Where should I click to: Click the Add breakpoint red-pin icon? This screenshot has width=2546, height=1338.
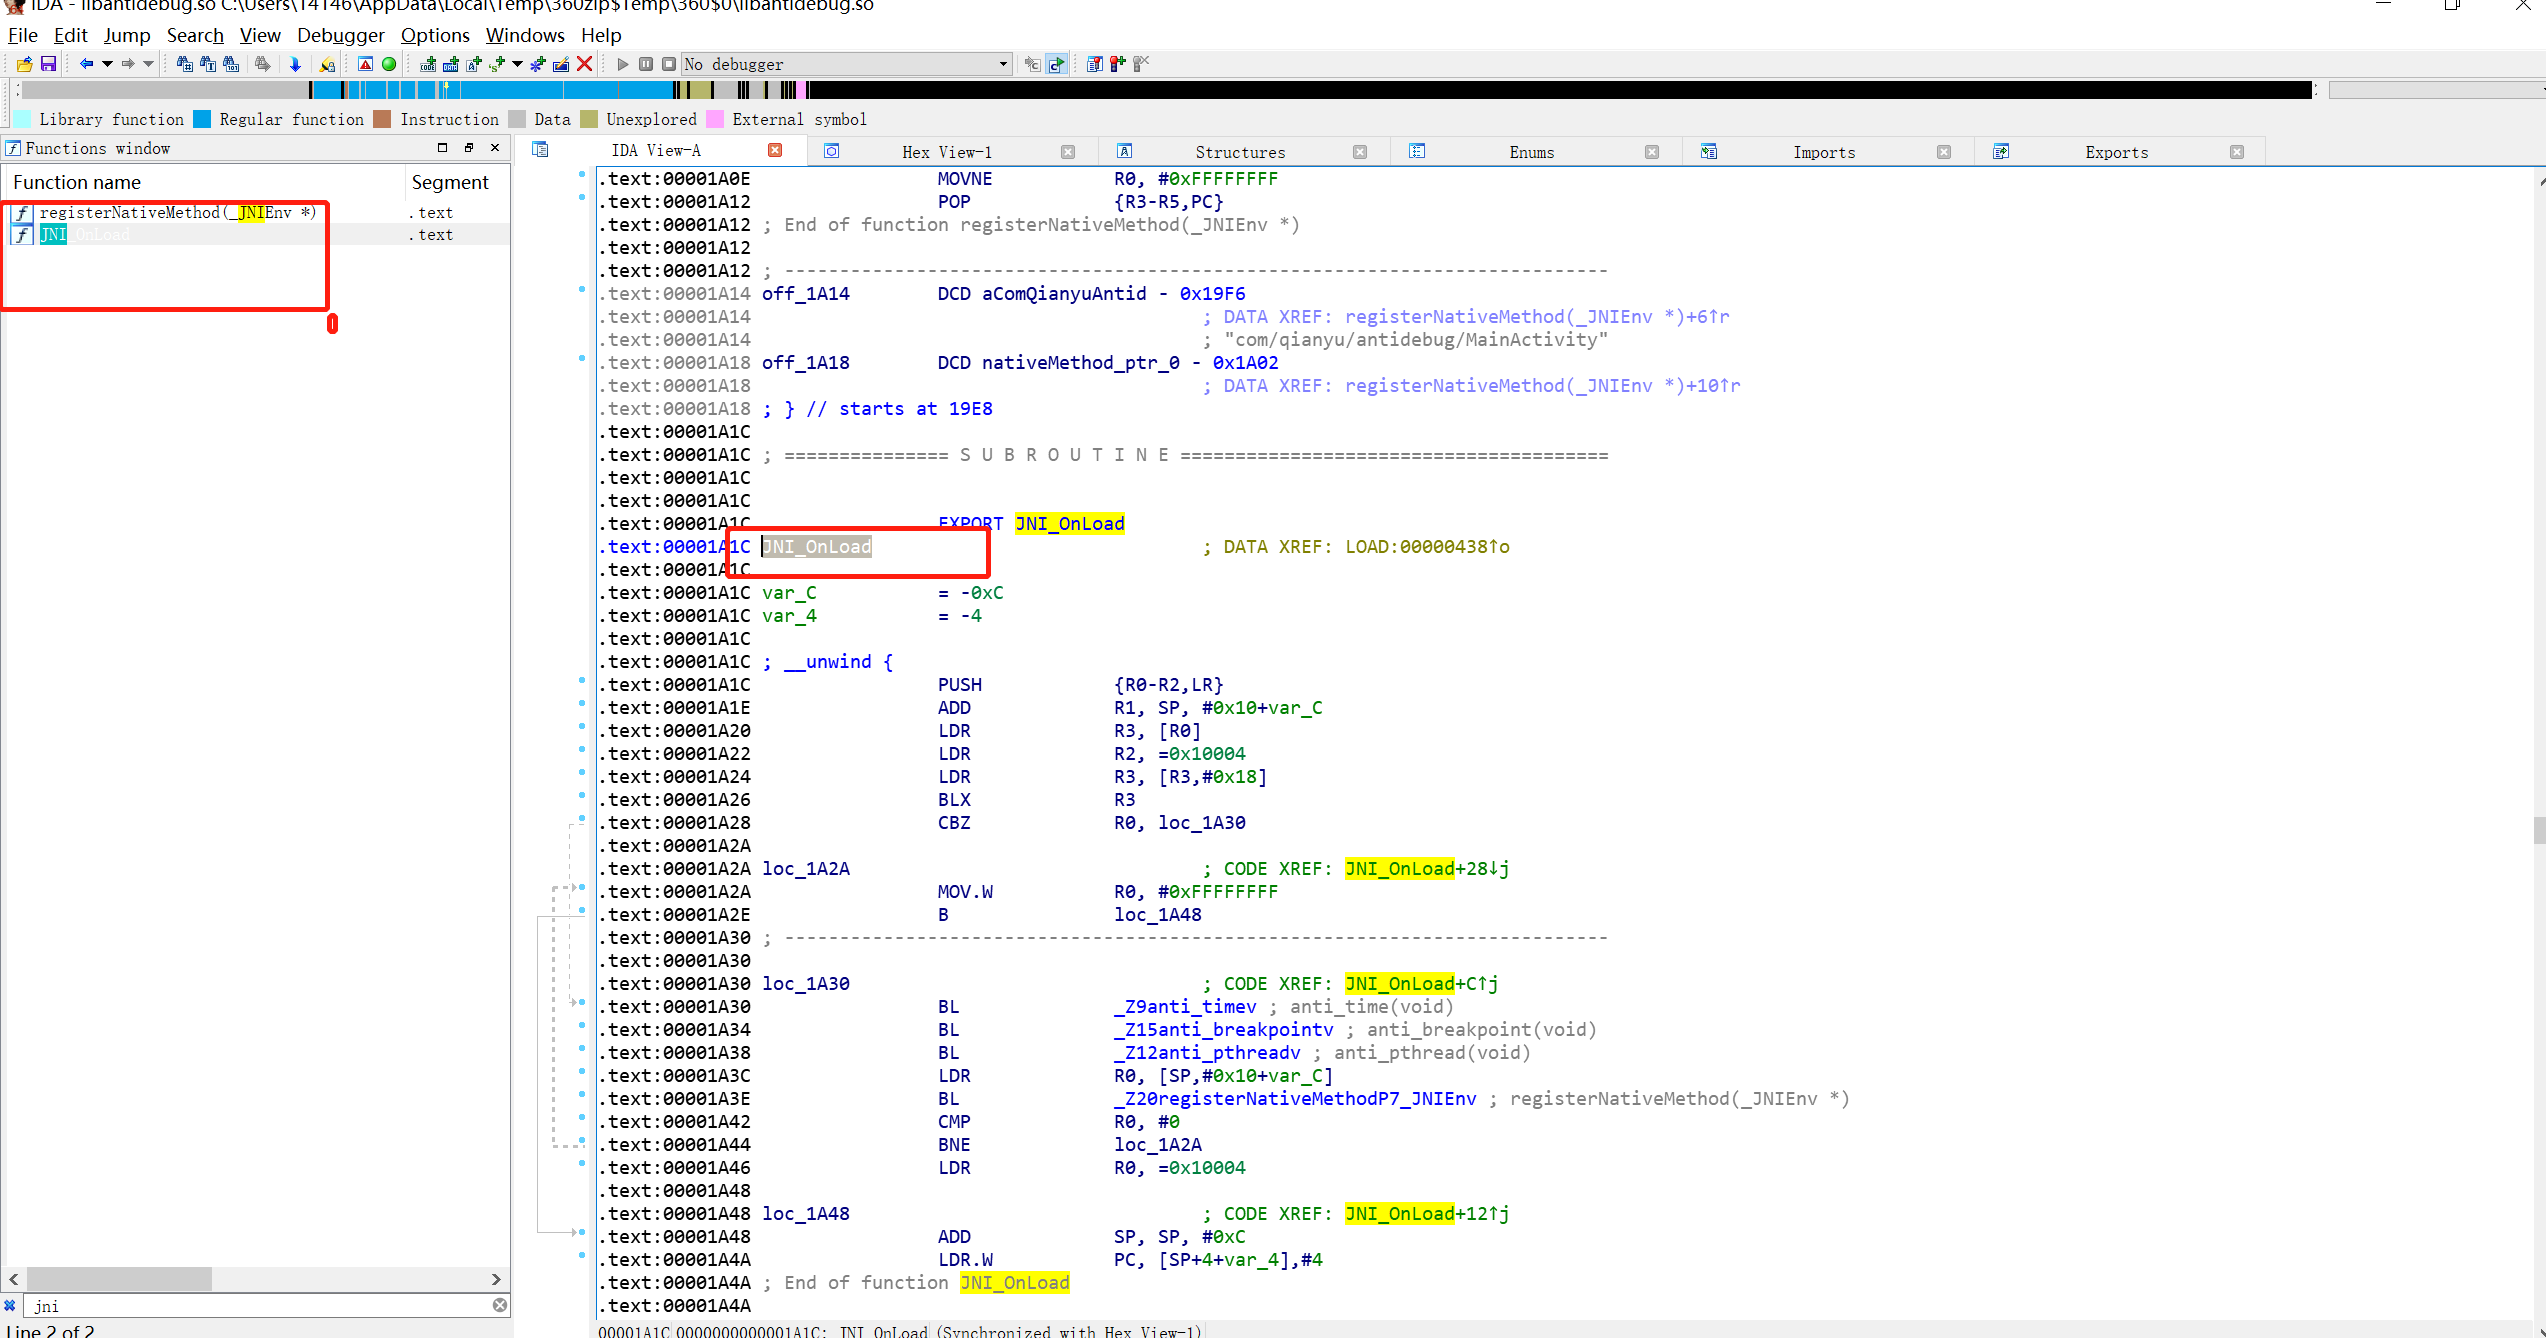click(1118, 64)
